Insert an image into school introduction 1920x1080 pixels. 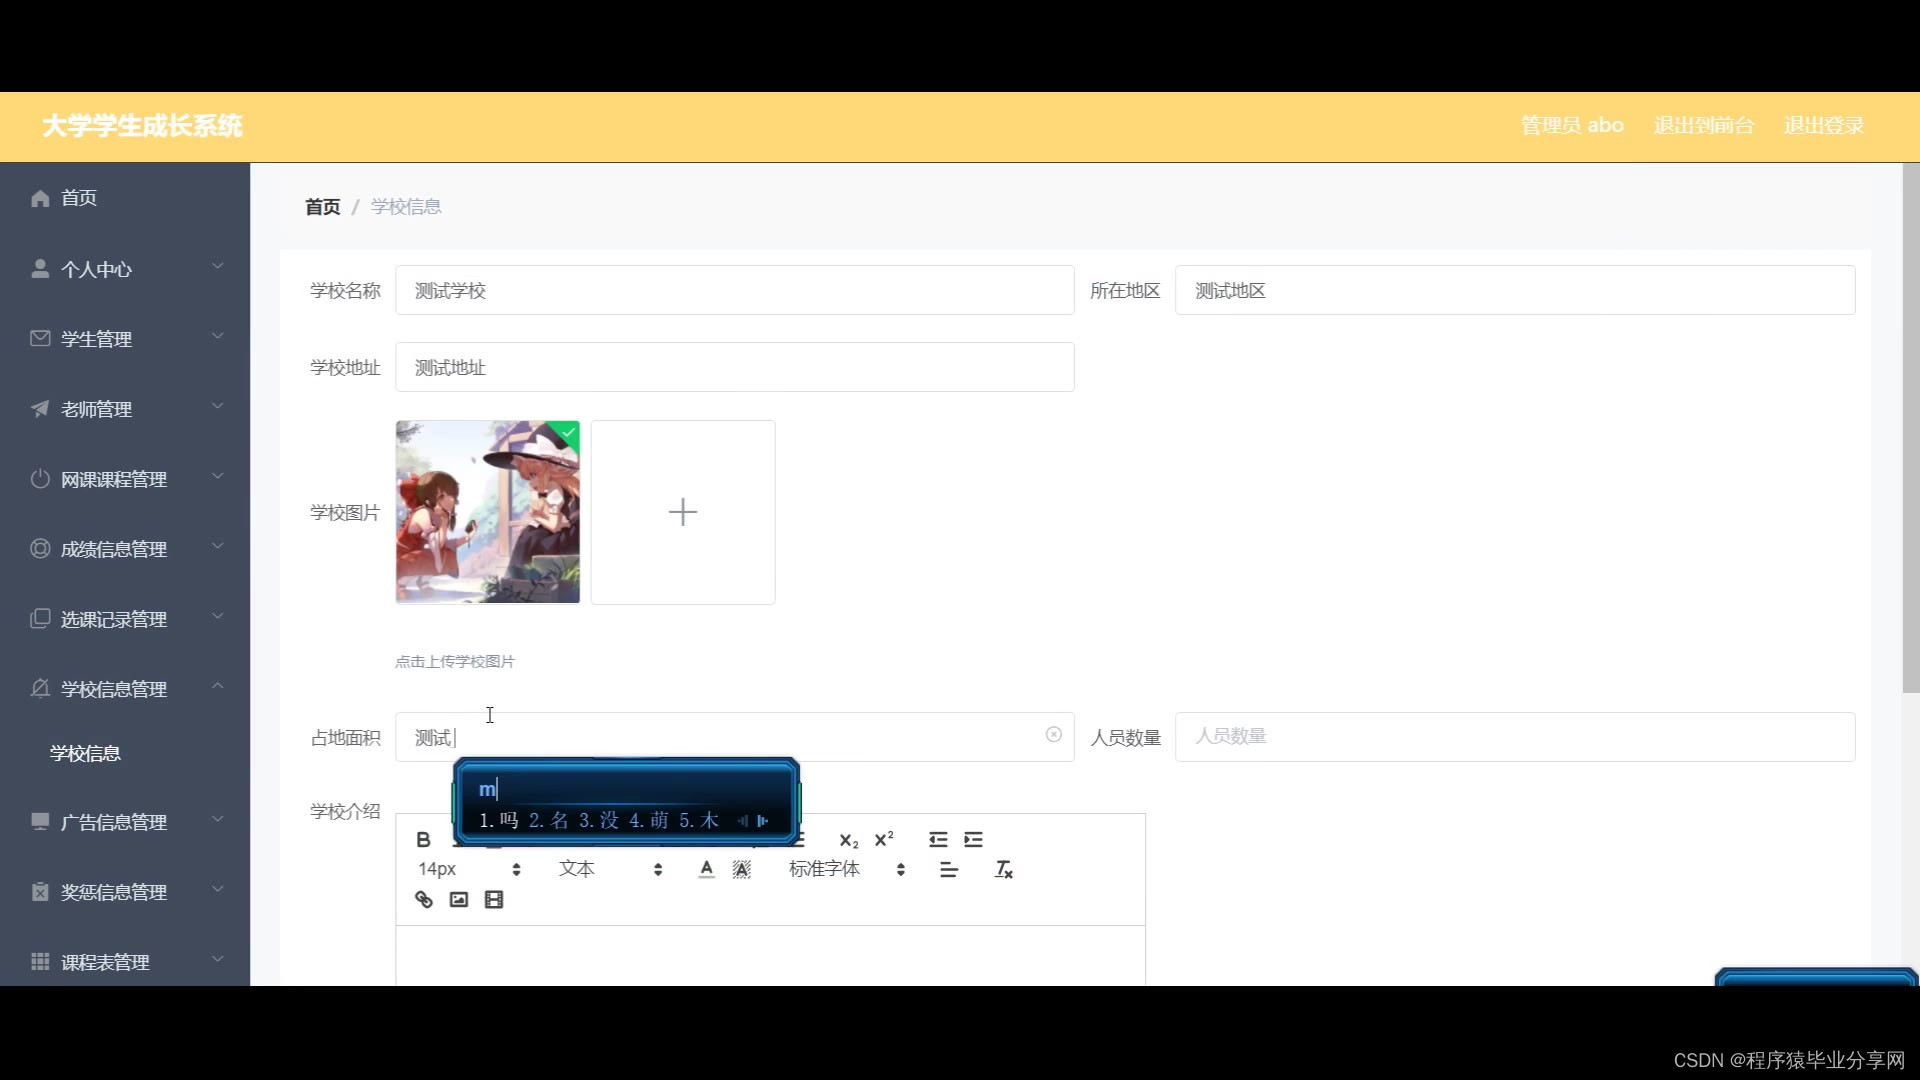click(459, 900)
